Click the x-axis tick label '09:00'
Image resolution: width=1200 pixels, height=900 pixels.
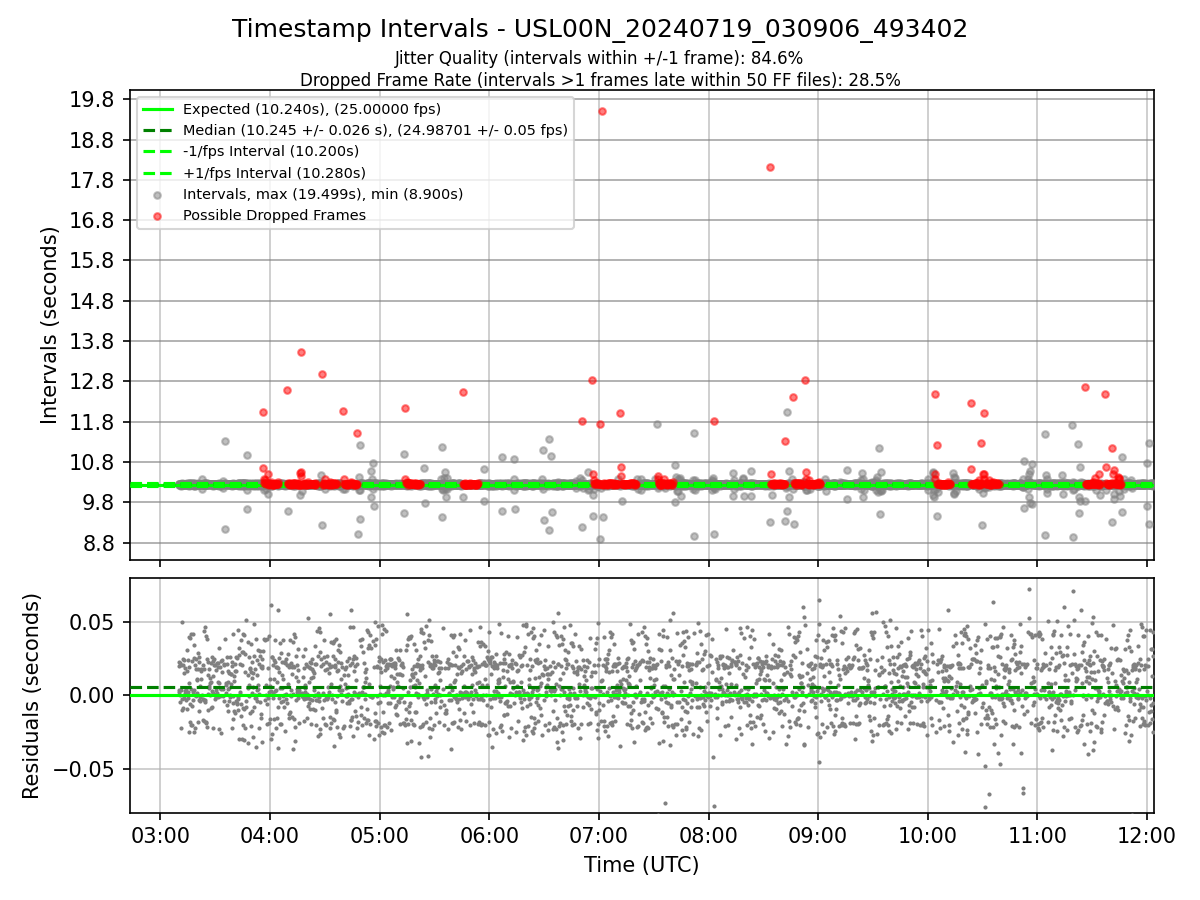point(818,835)
